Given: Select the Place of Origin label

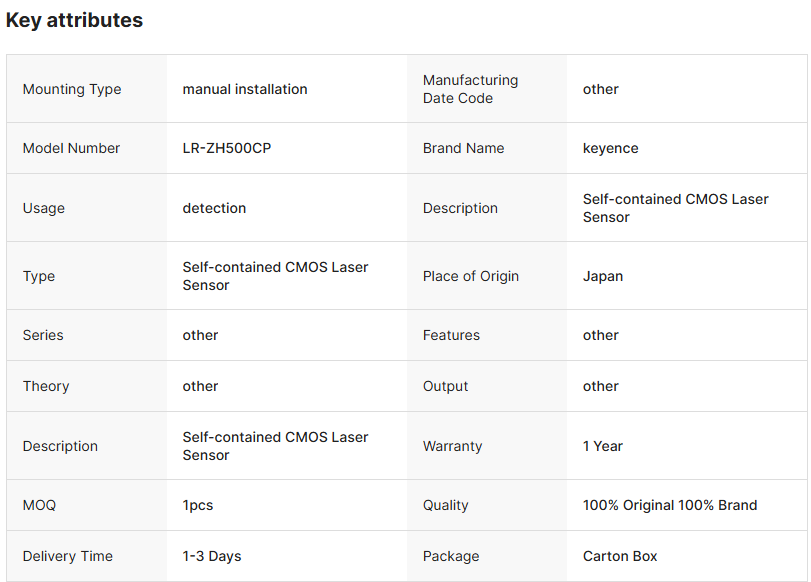Looking at the screenshot, I should coord(471,276).
